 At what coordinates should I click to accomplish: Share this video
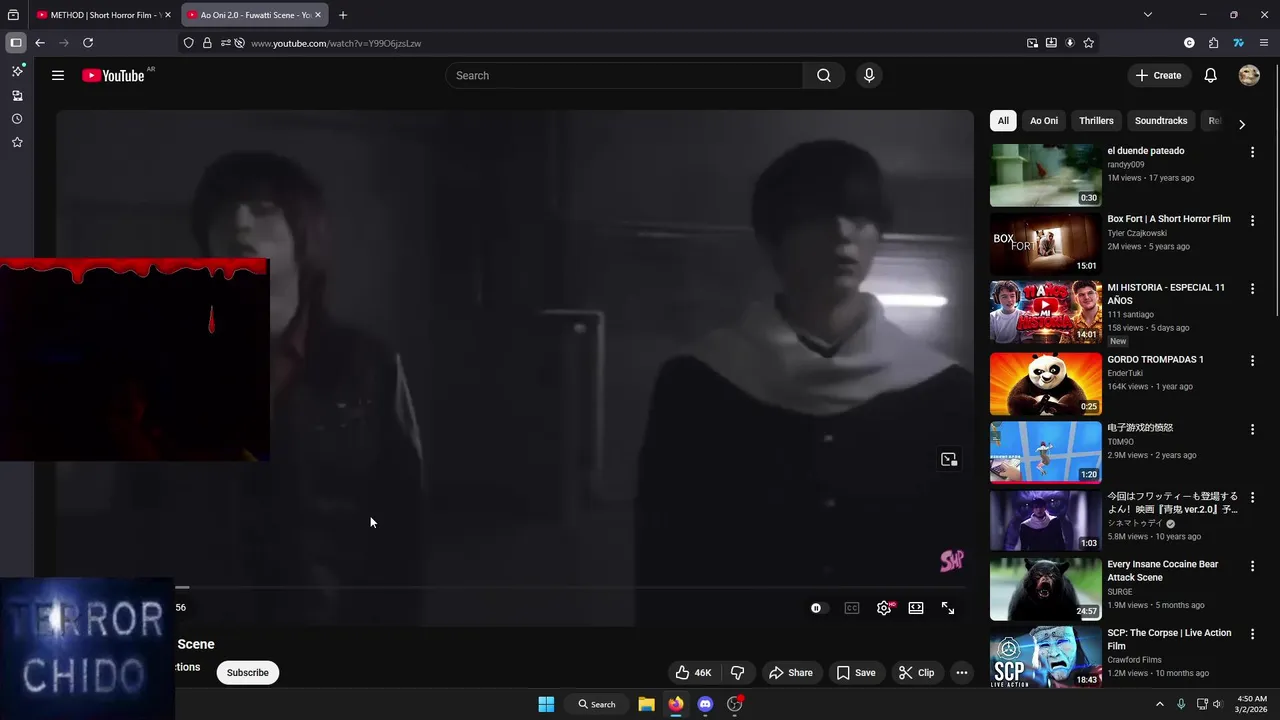(x=792, y=673)
